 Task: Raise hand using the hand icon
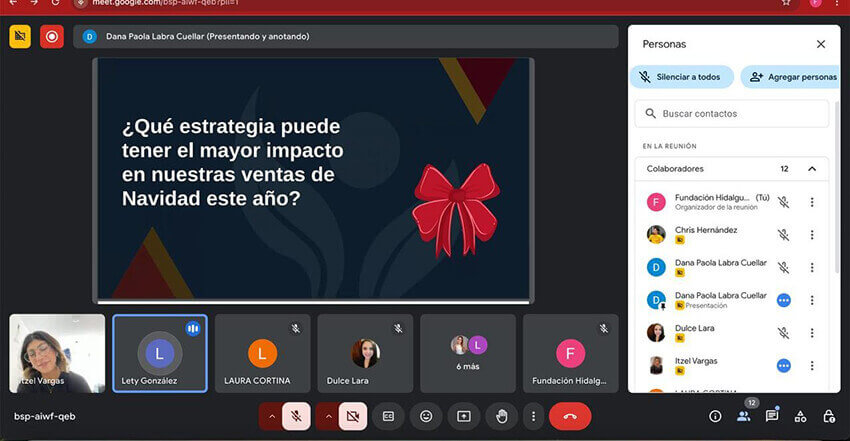(502, 416)
